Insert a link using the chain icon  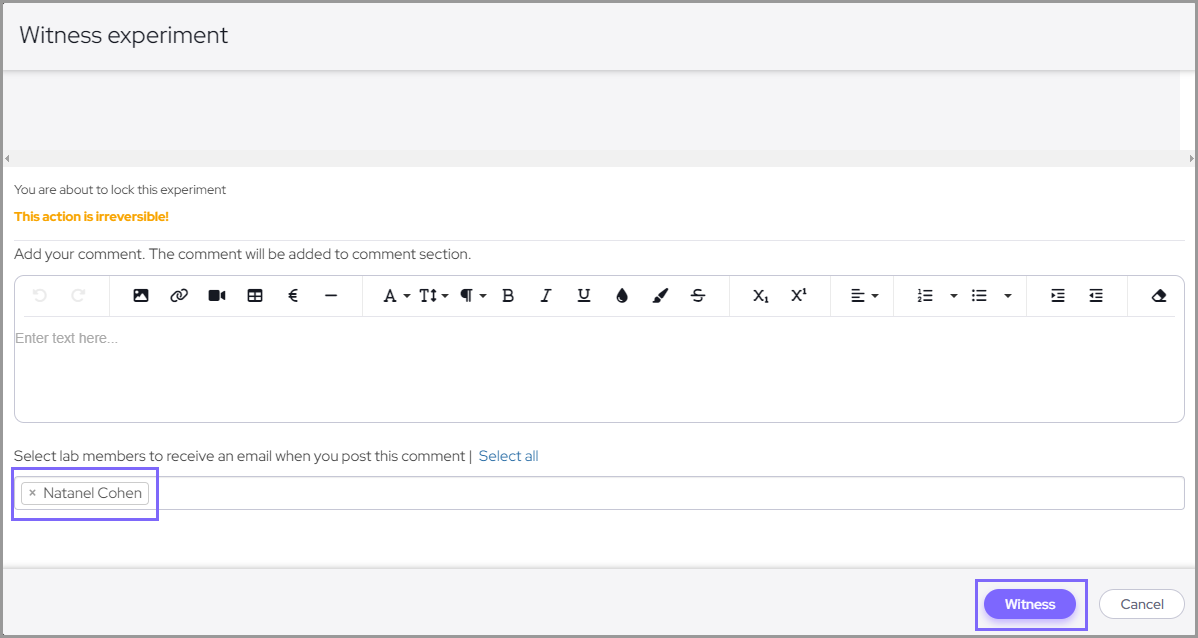coord(179,296)
